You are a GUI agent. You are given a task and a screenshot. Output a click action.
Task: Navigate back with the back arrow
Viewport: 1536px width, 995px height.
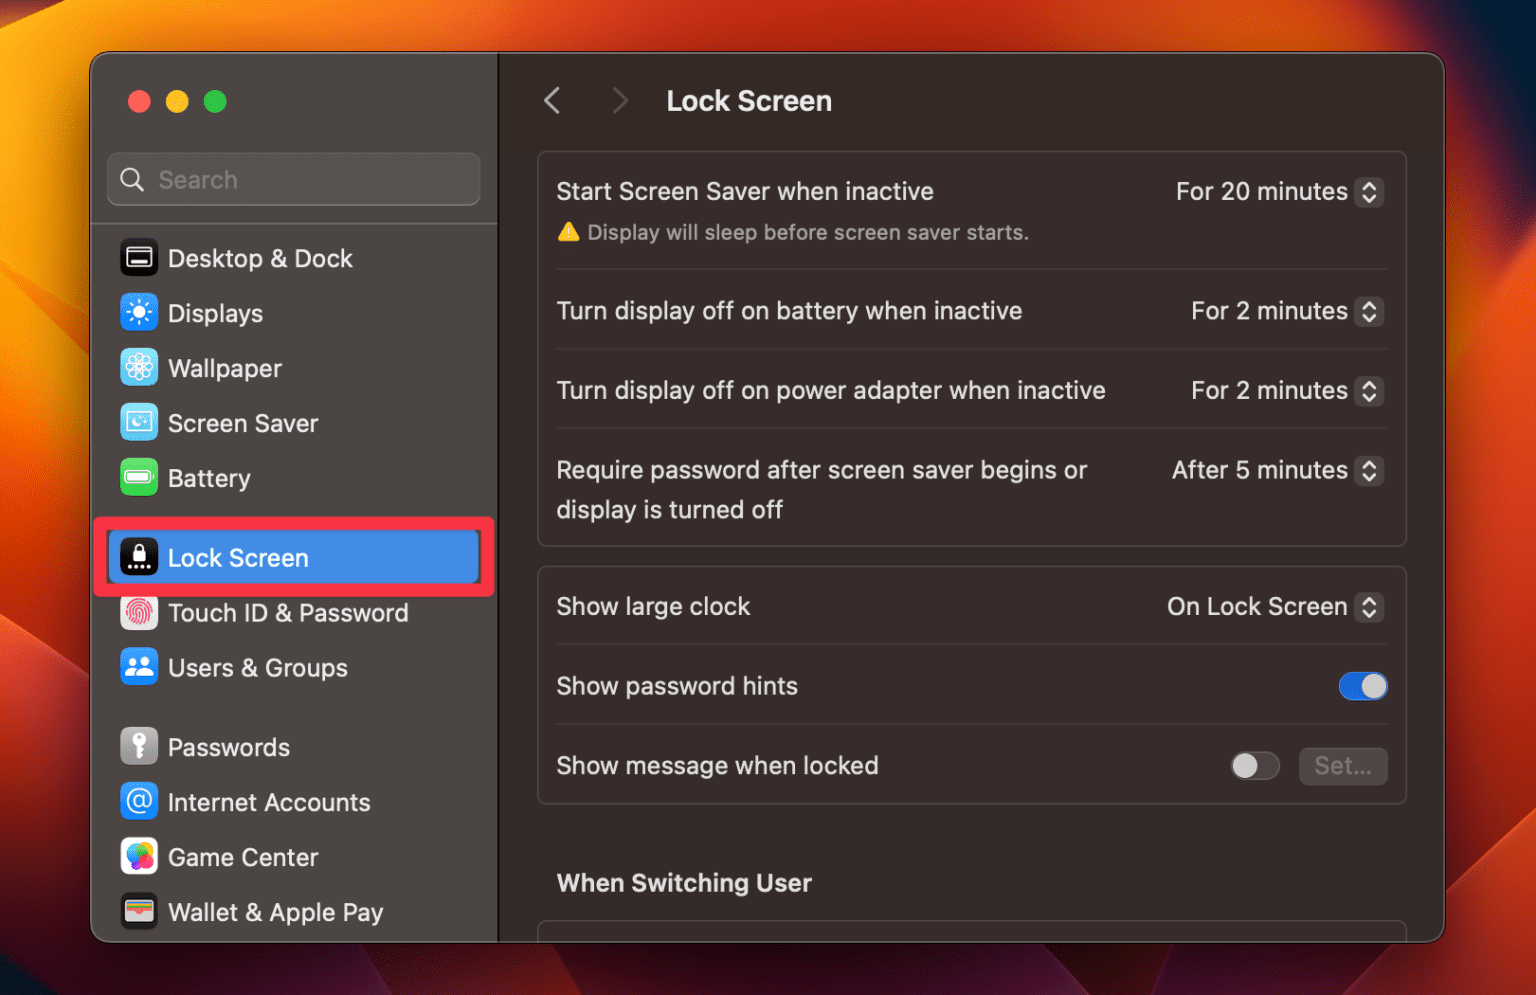click(551, 100)
